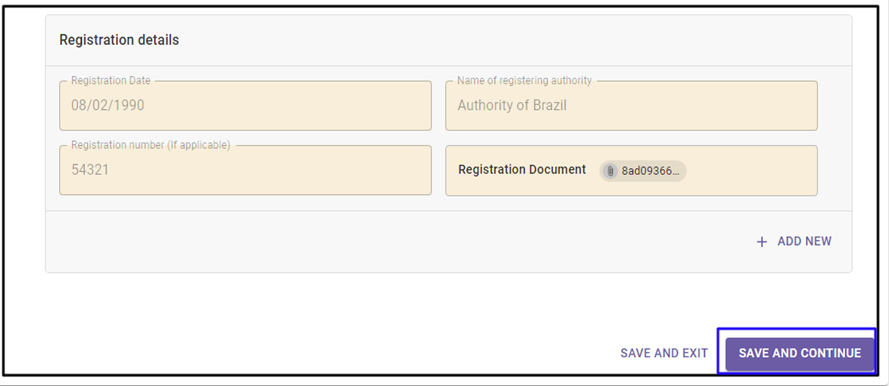Click the 08/02/1990 date value

pyautogui.click(x=108, y=105)
